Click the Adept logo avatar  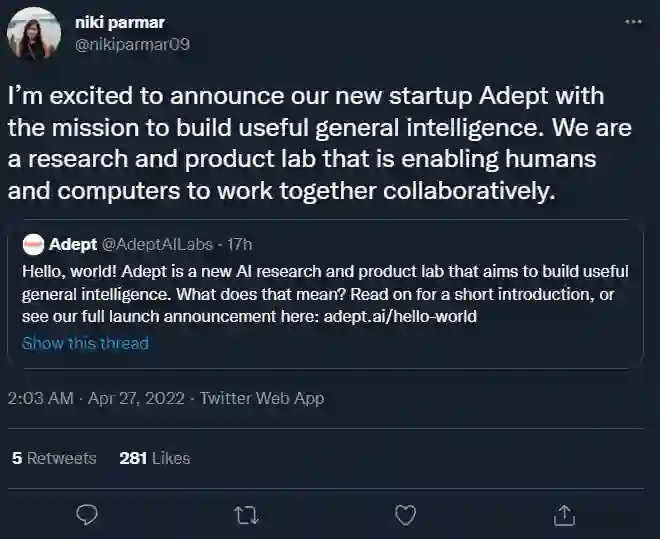[x=33, y=244]
